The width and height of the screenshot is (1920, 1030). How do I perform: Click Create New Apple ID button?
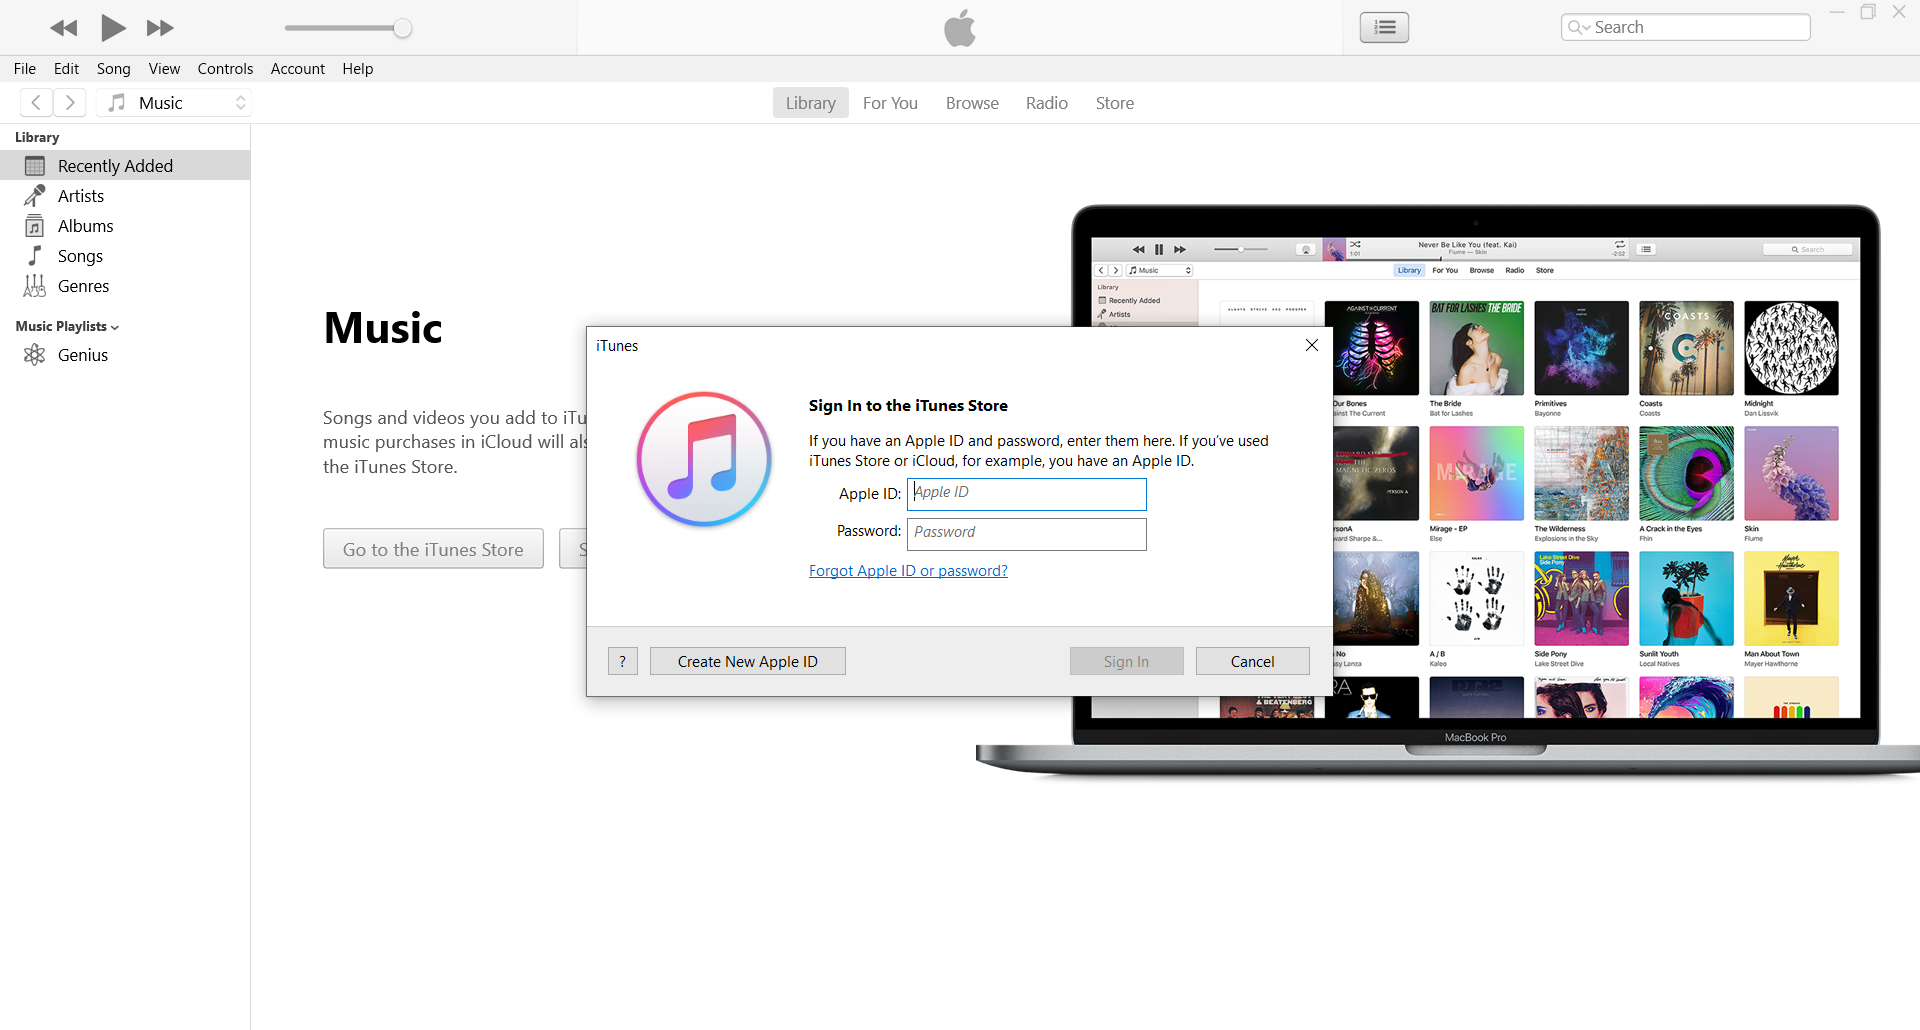(x=747, y=661)
